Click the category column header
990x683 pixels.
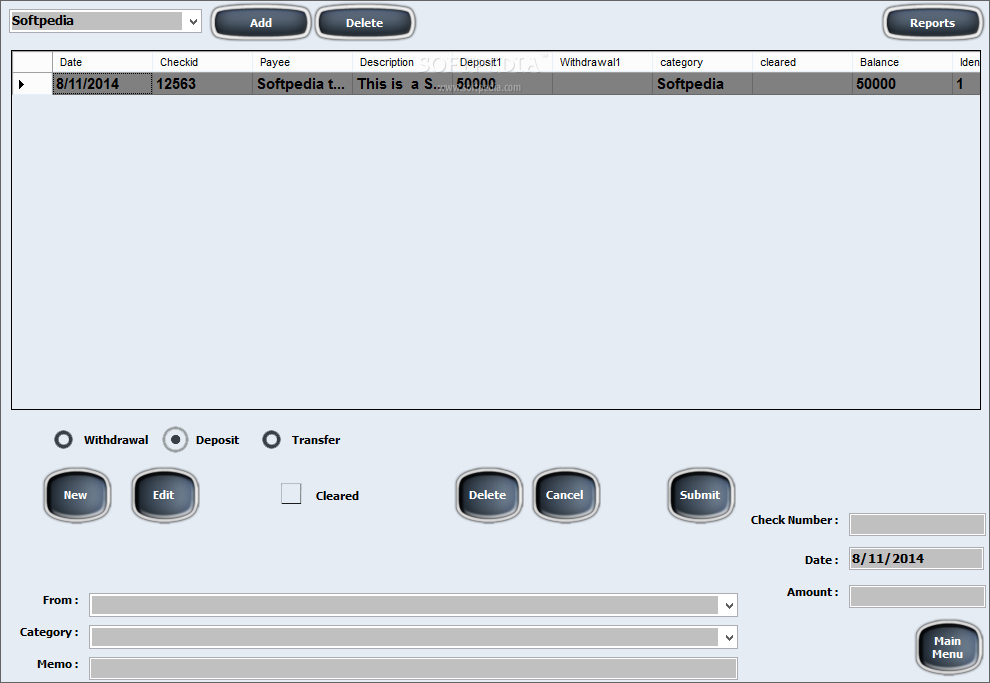point(703,62)
